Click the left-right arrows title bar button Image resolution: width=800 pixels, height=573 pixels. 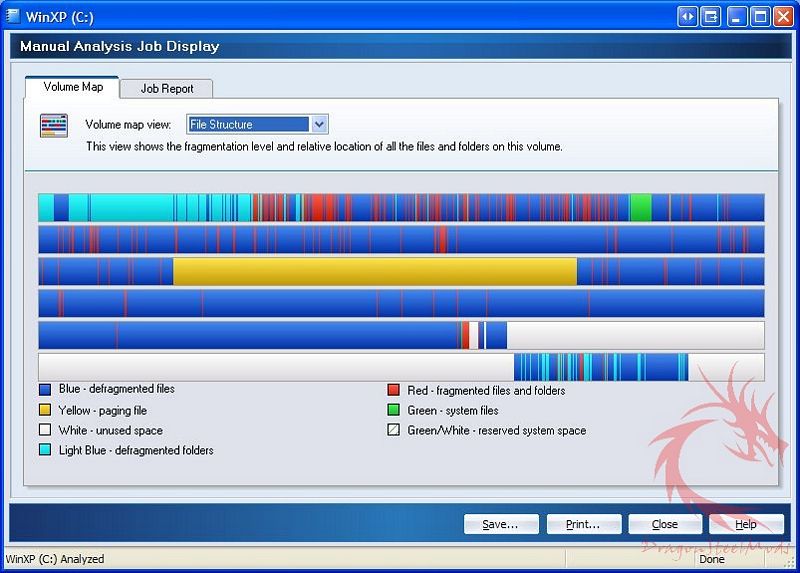point(687,16)
